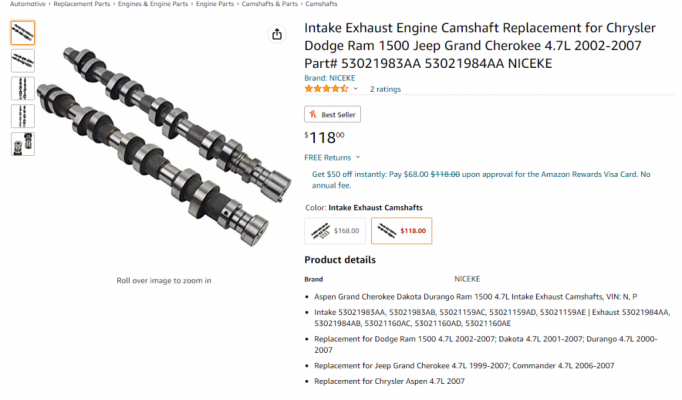Click the share icon above product image
The height and width of the screenshot is (400, 682).
(x=277, y=34)
